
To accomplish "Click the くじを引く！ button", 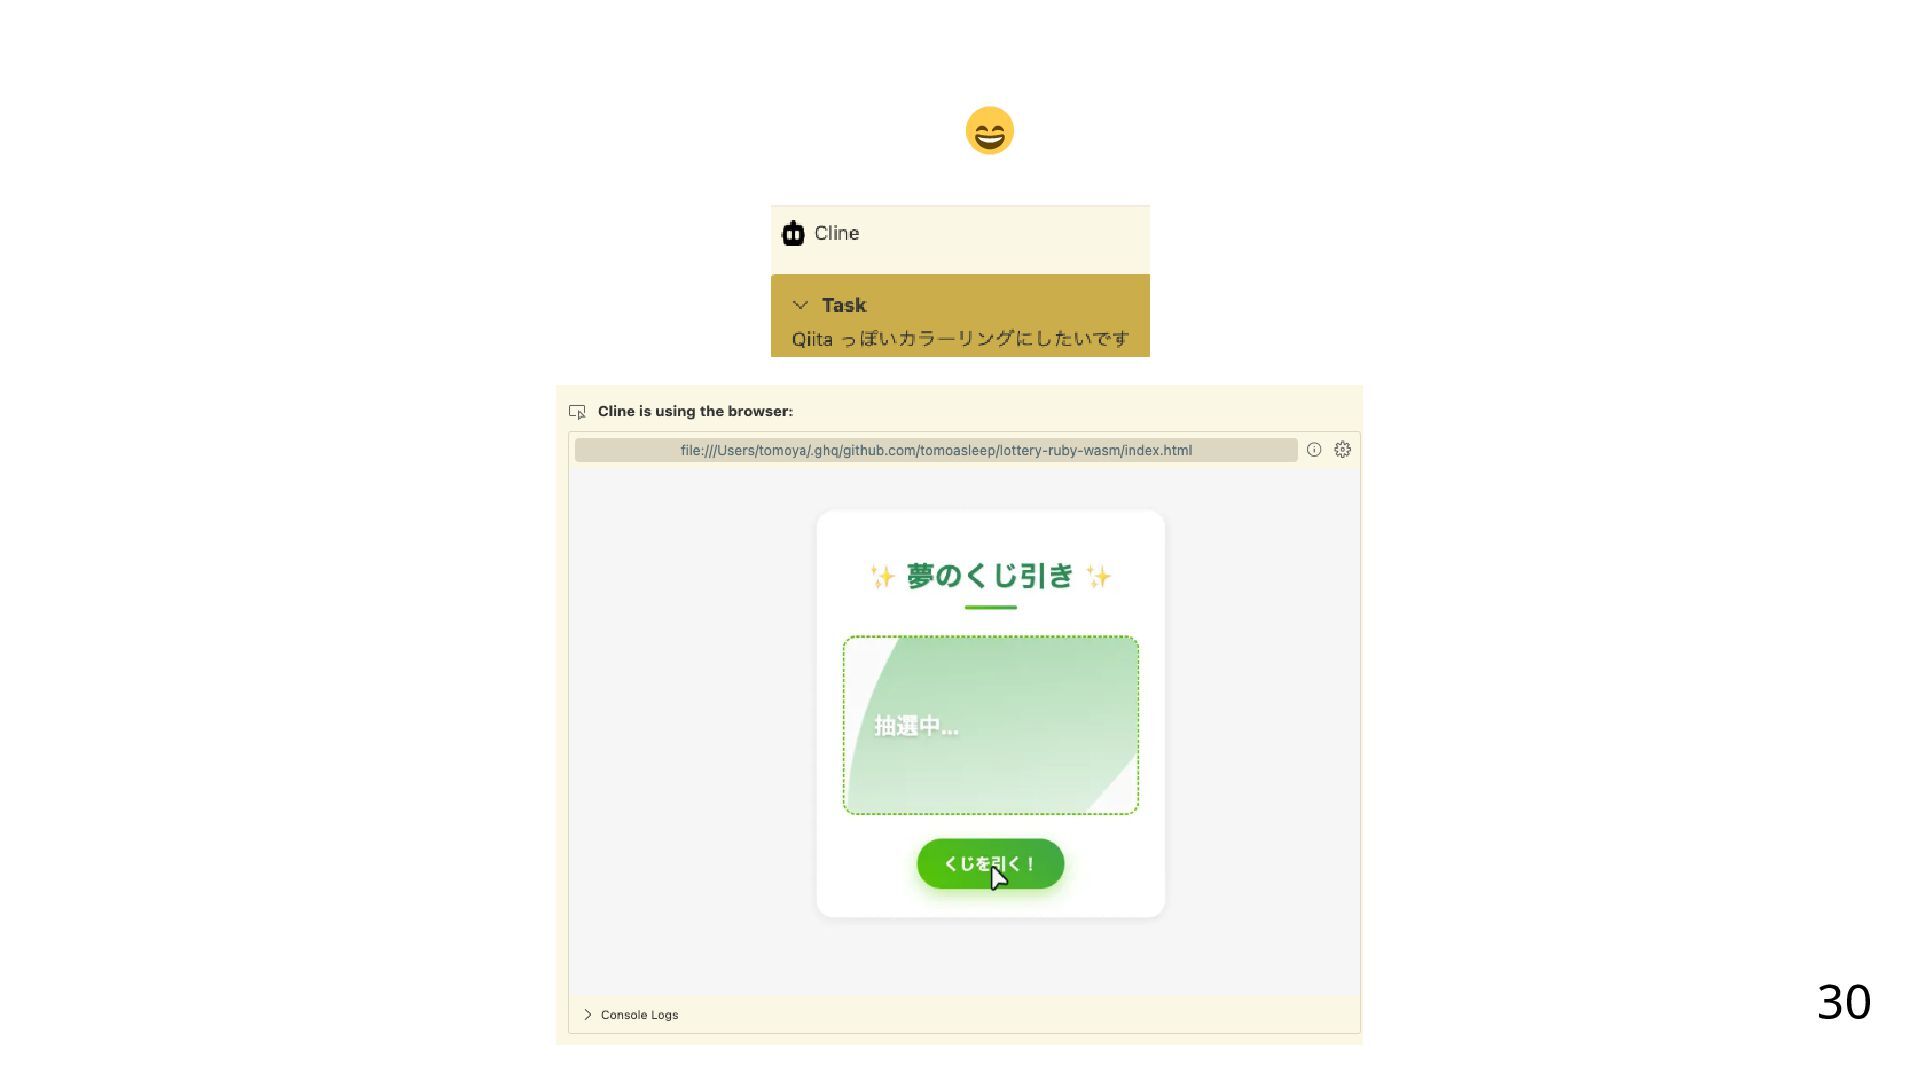I will coord(990,864).
